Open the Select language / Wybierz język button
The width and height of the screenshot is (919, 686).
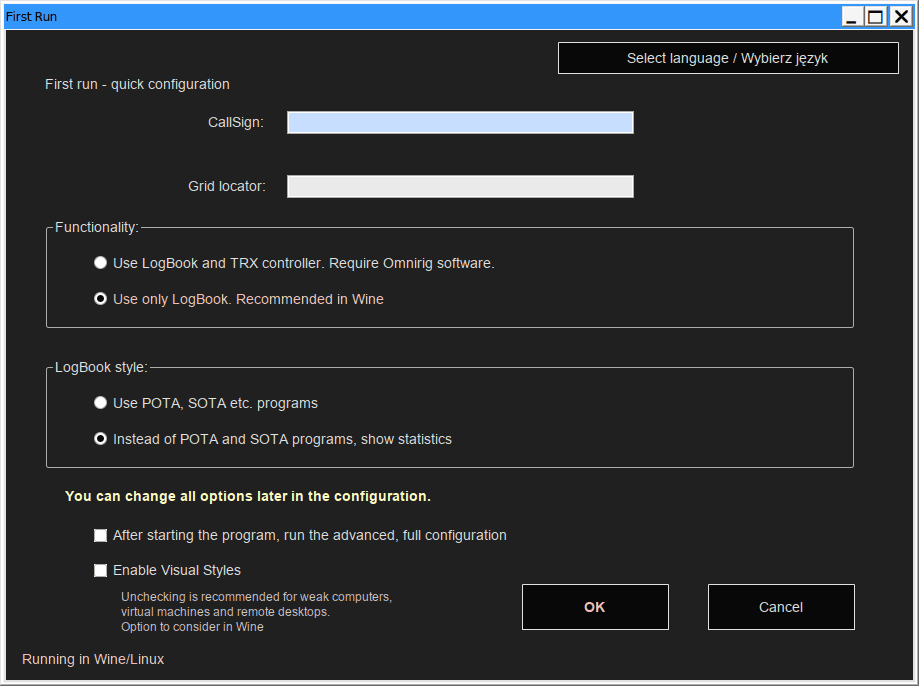point(727,58)
